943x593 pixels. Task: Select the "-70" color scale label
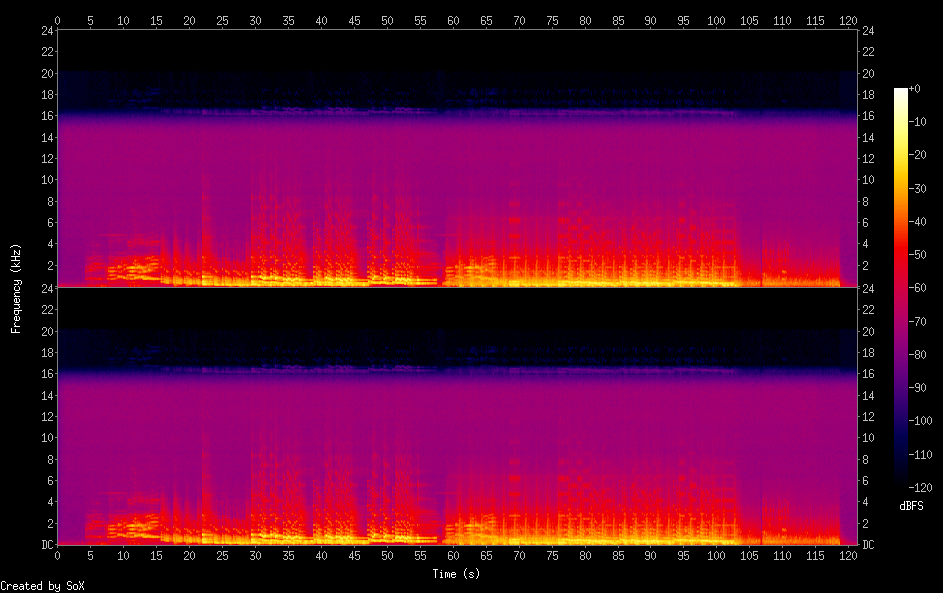[917, 321]
